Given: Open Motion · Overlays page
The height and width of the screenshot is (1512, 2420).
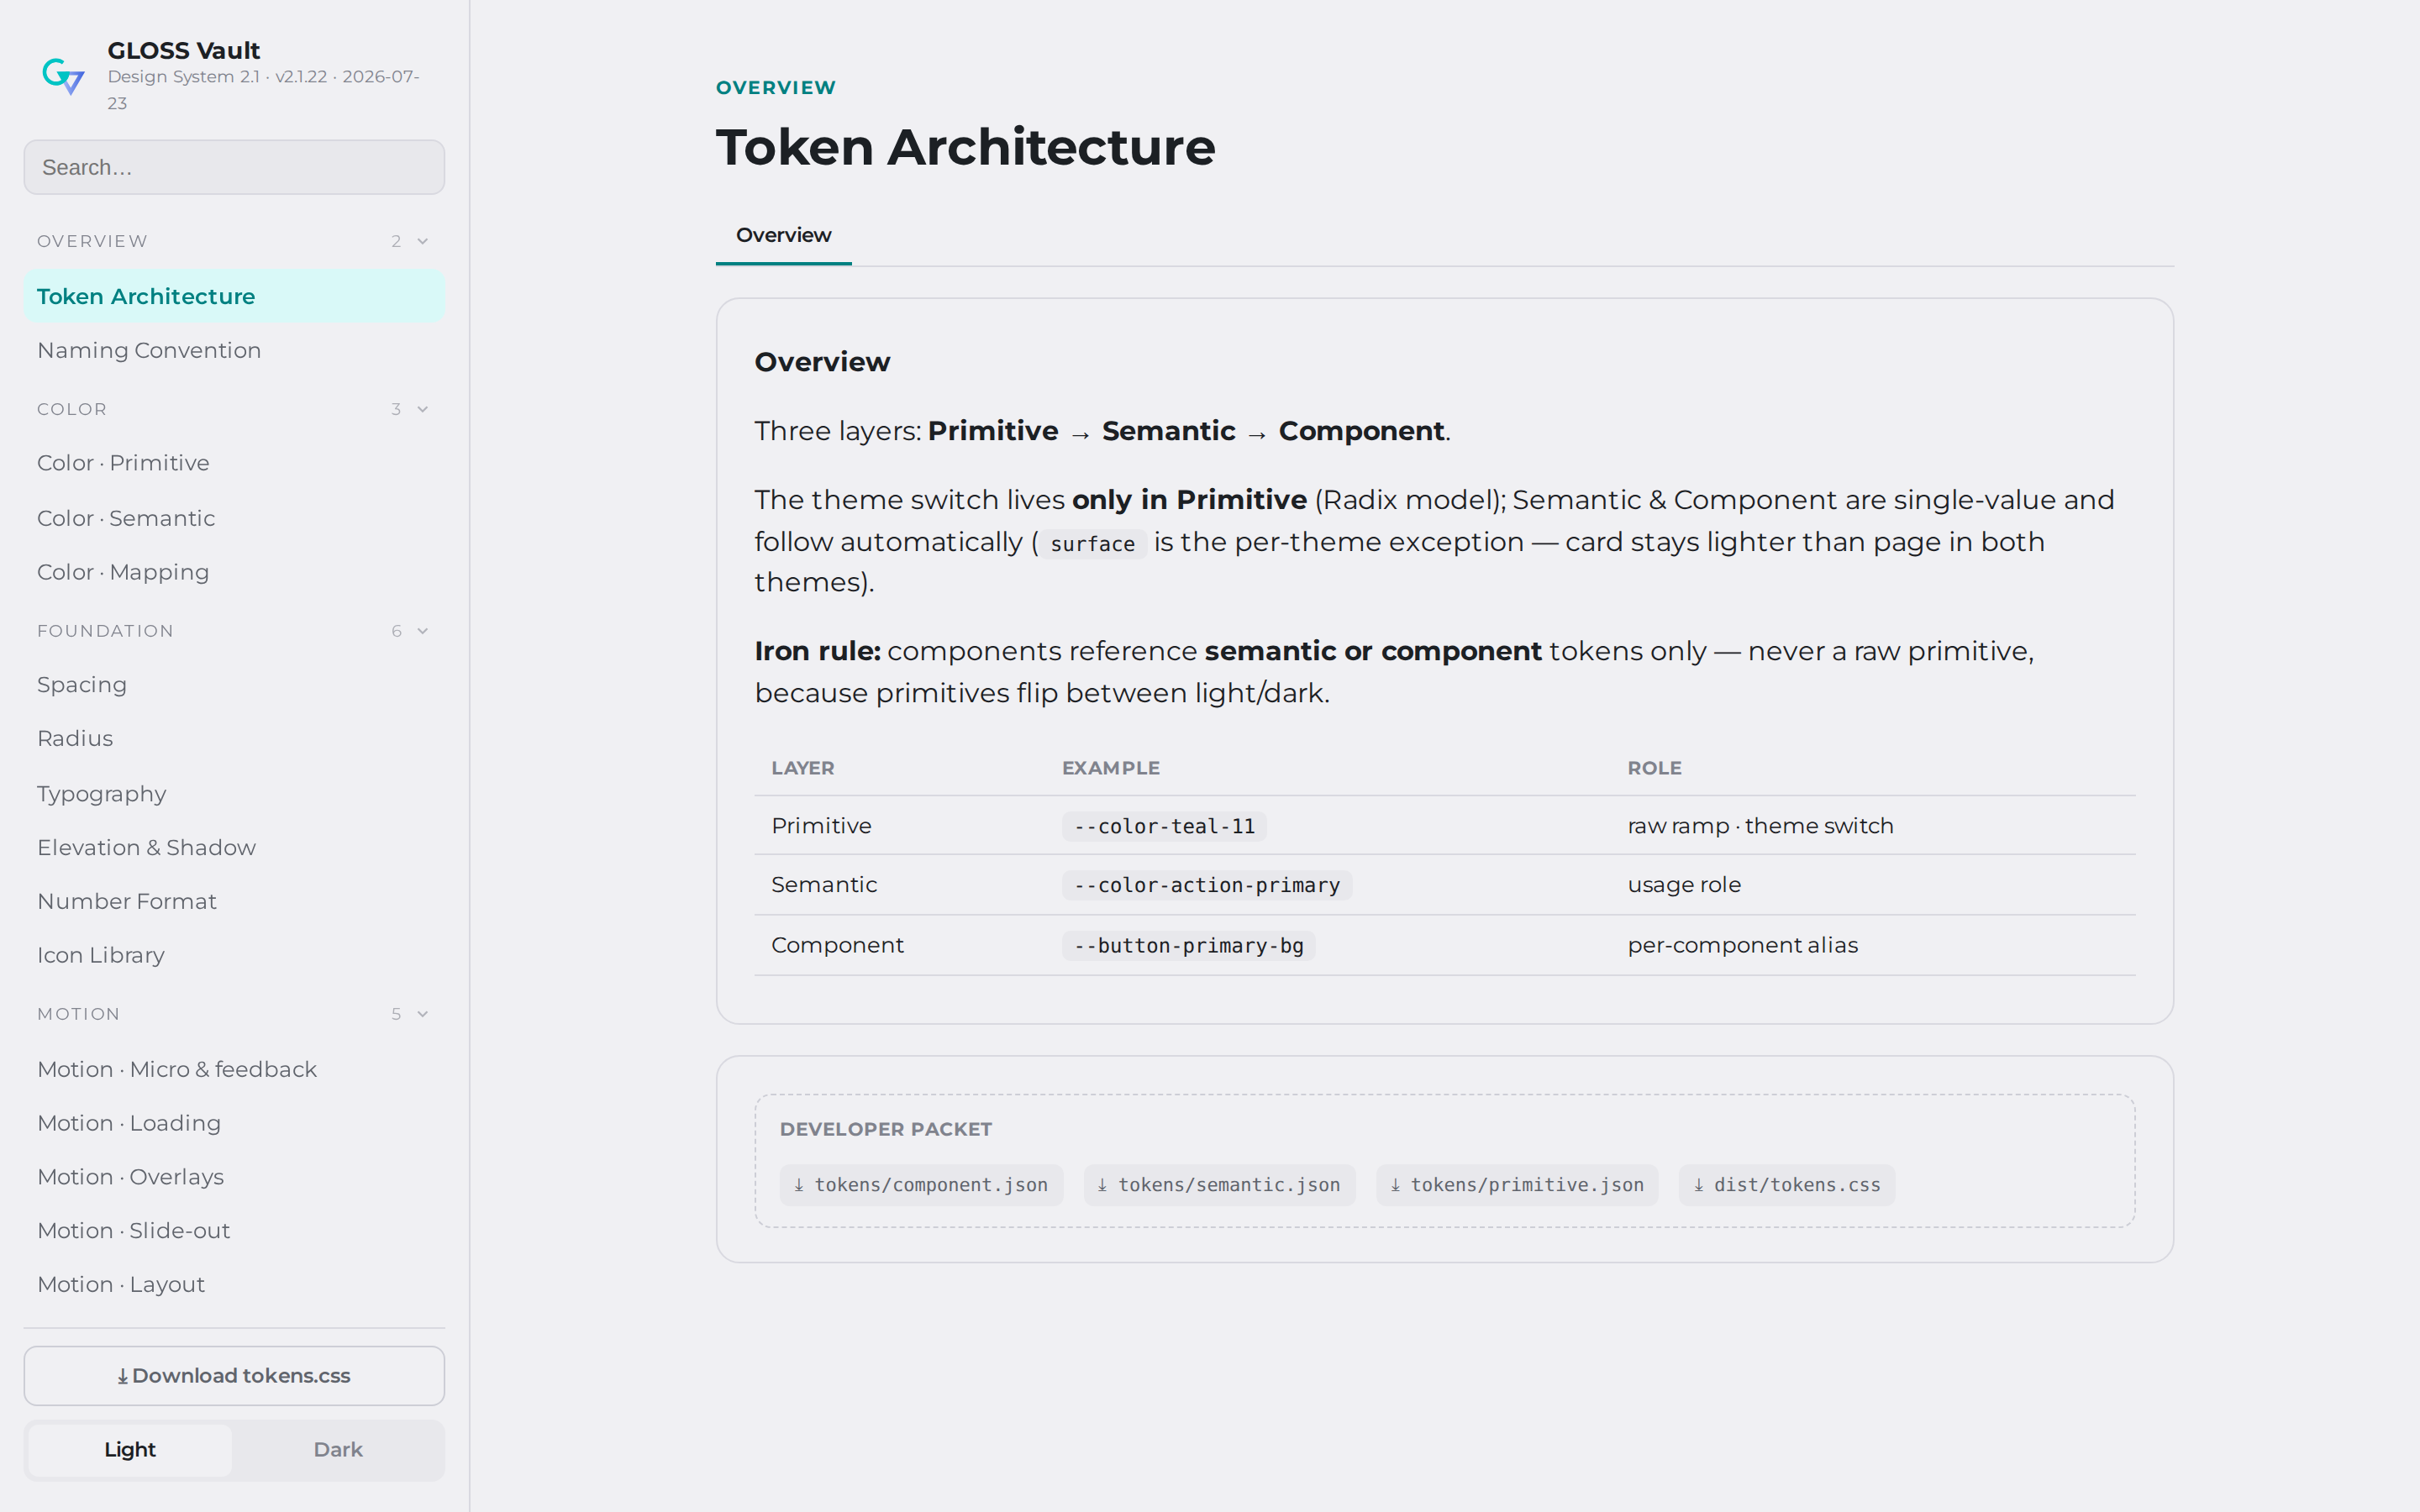Looking at the screenshot, I should (x=234, y=1178).
